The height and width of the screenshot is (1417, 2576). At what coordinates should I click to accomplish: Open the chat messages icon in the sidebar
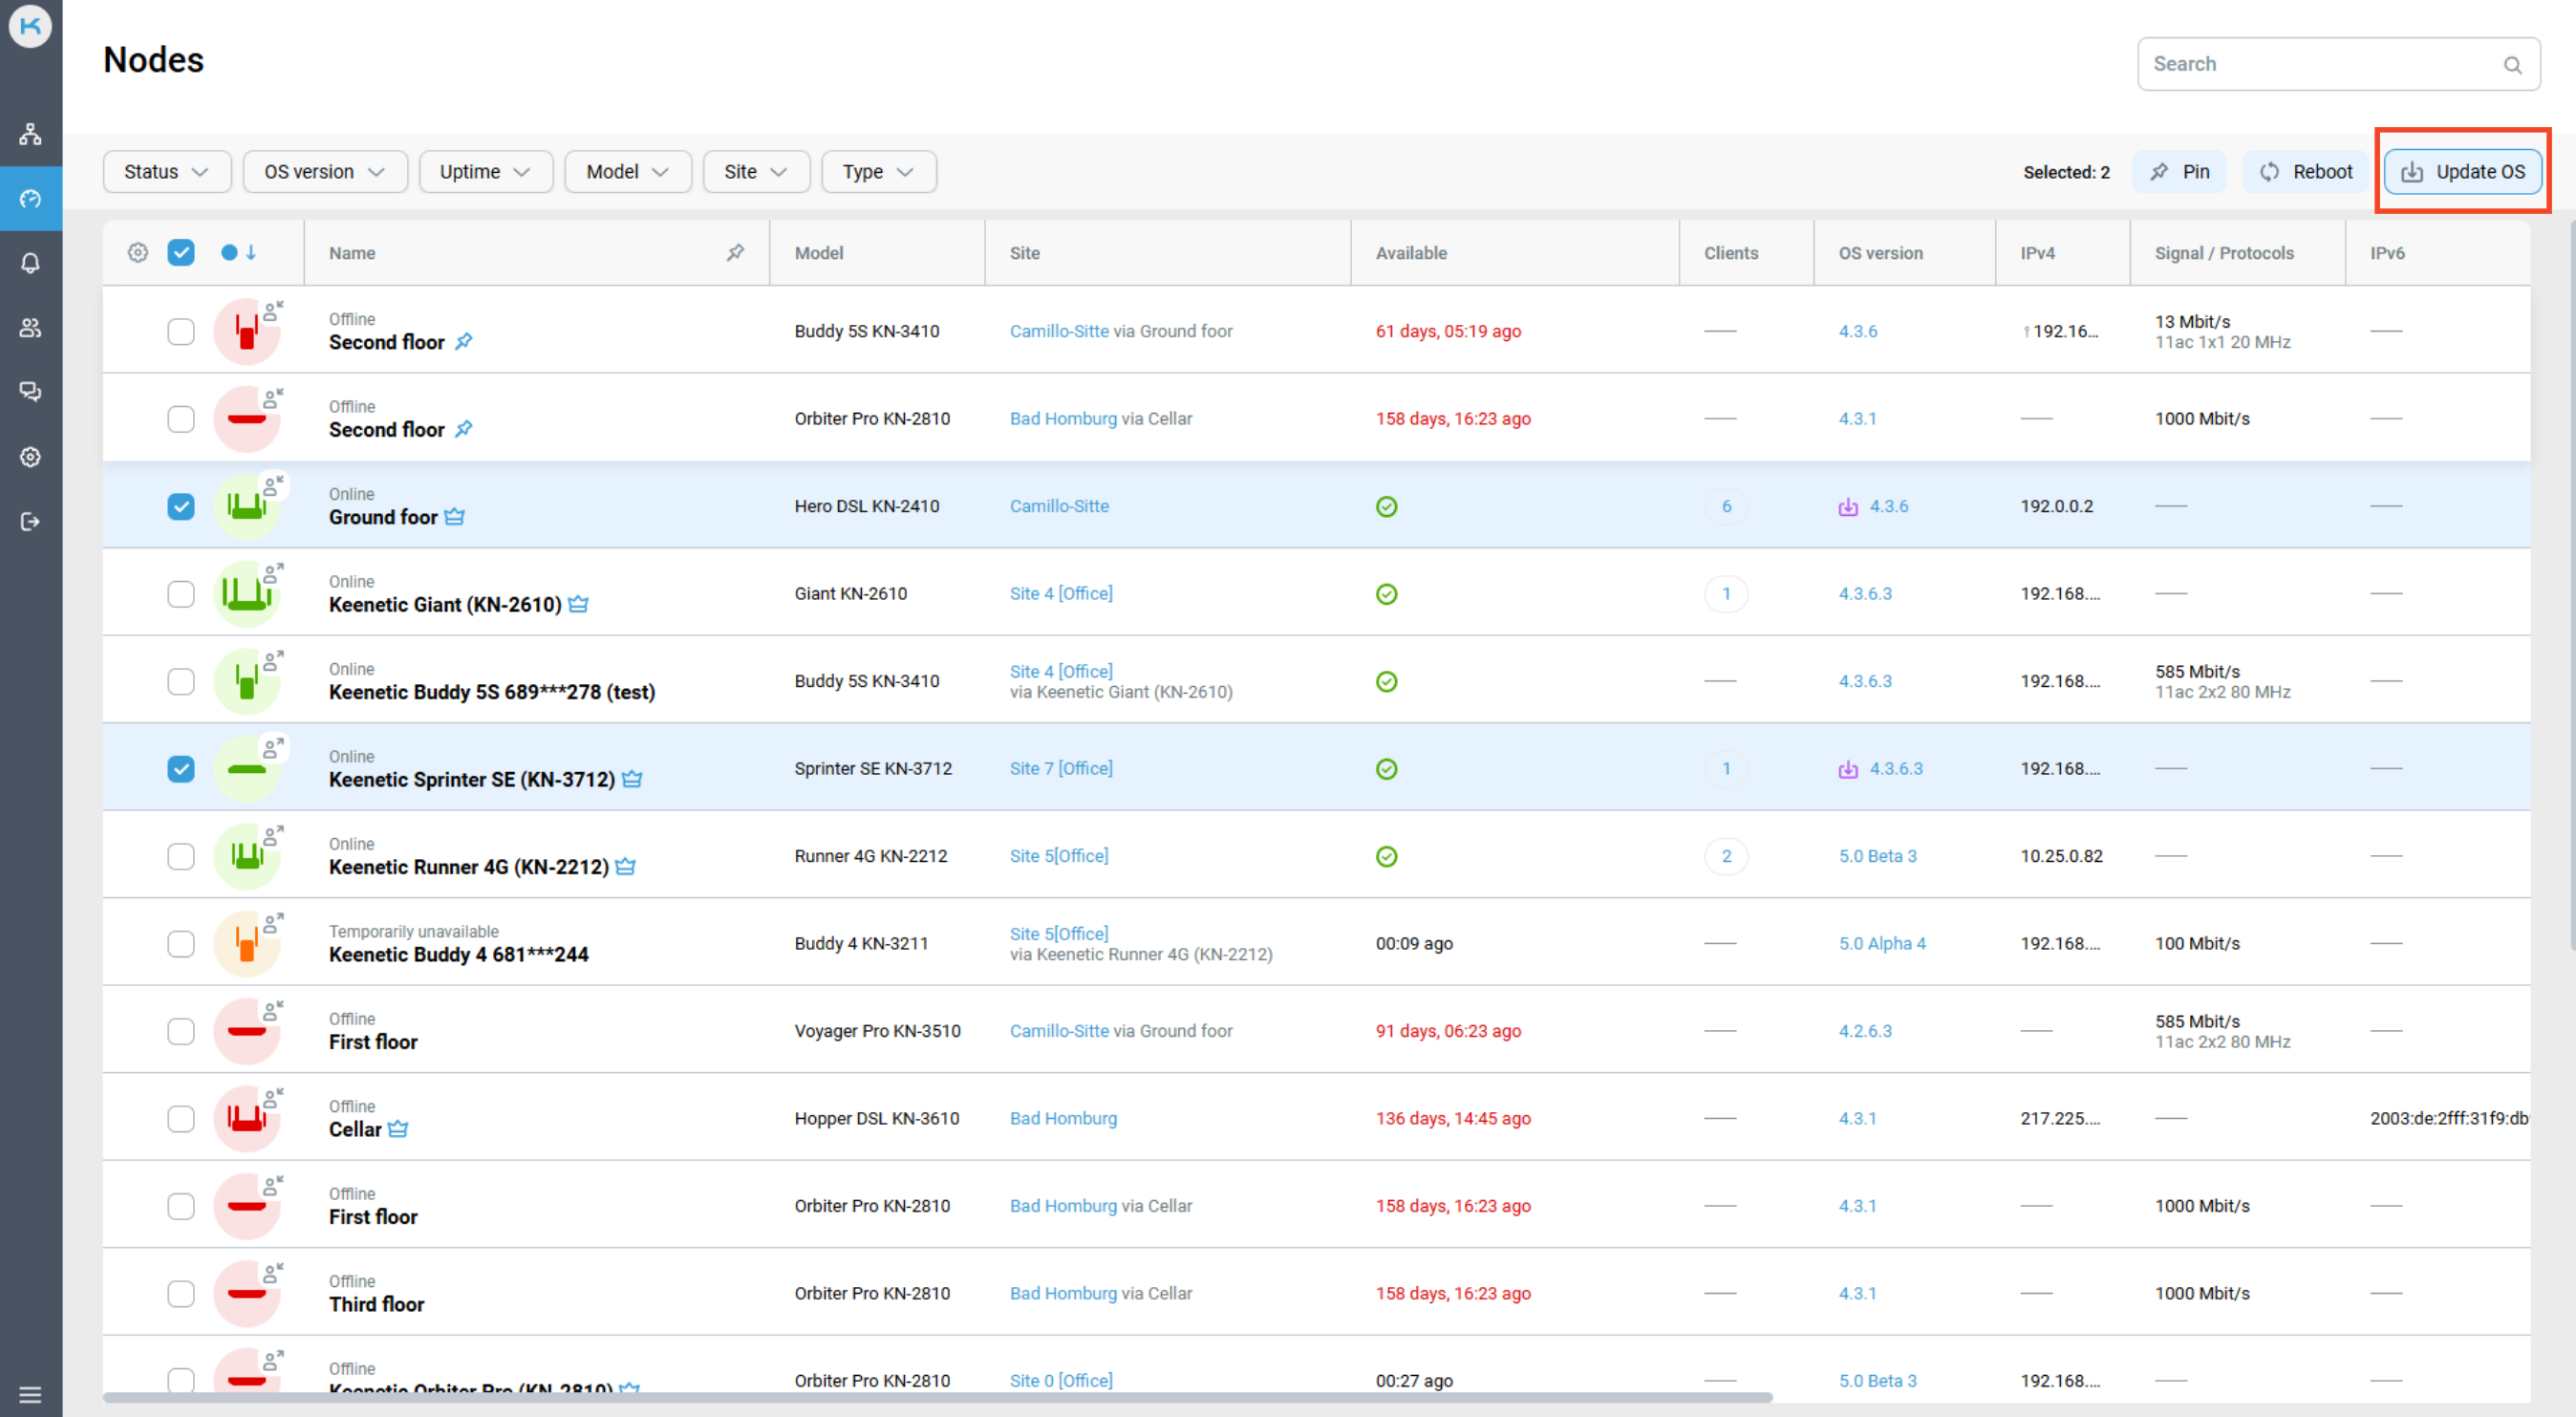click(30, 391)
